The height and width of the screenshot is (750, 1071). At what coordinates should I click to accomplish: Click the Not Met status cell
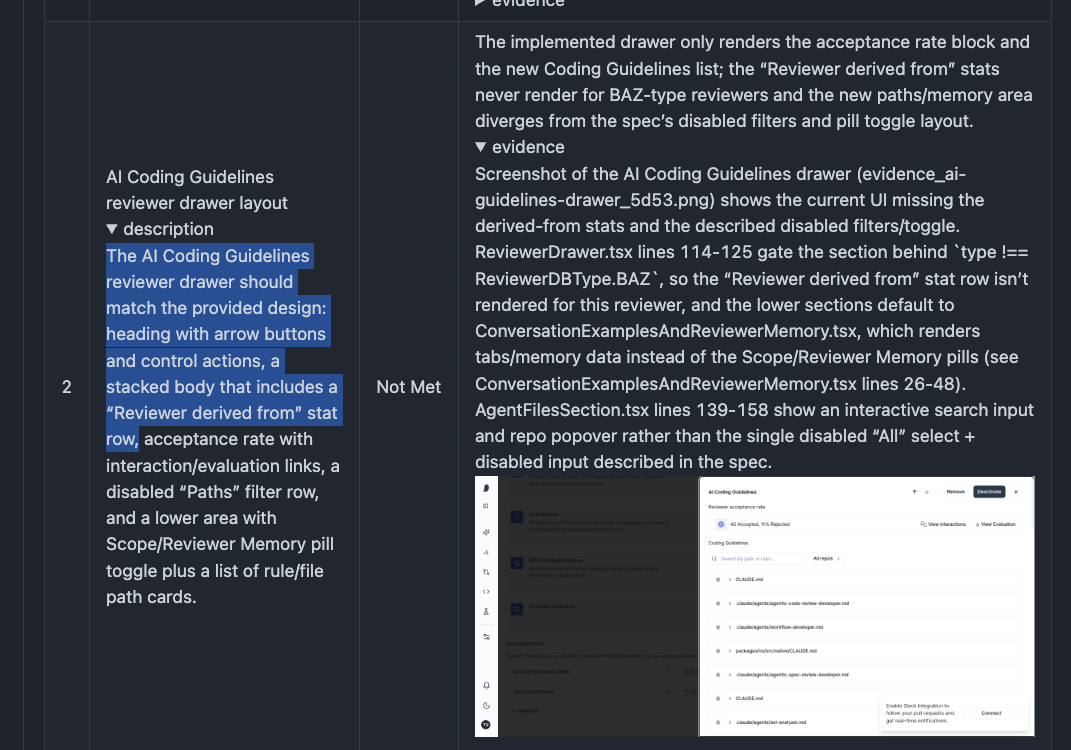[408, 387]
